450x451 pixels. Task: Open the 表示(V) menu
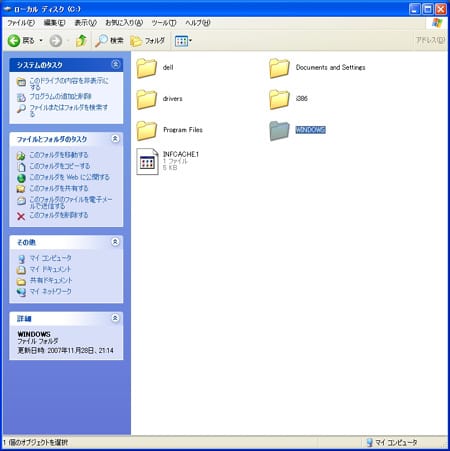[x=85, y=23]
